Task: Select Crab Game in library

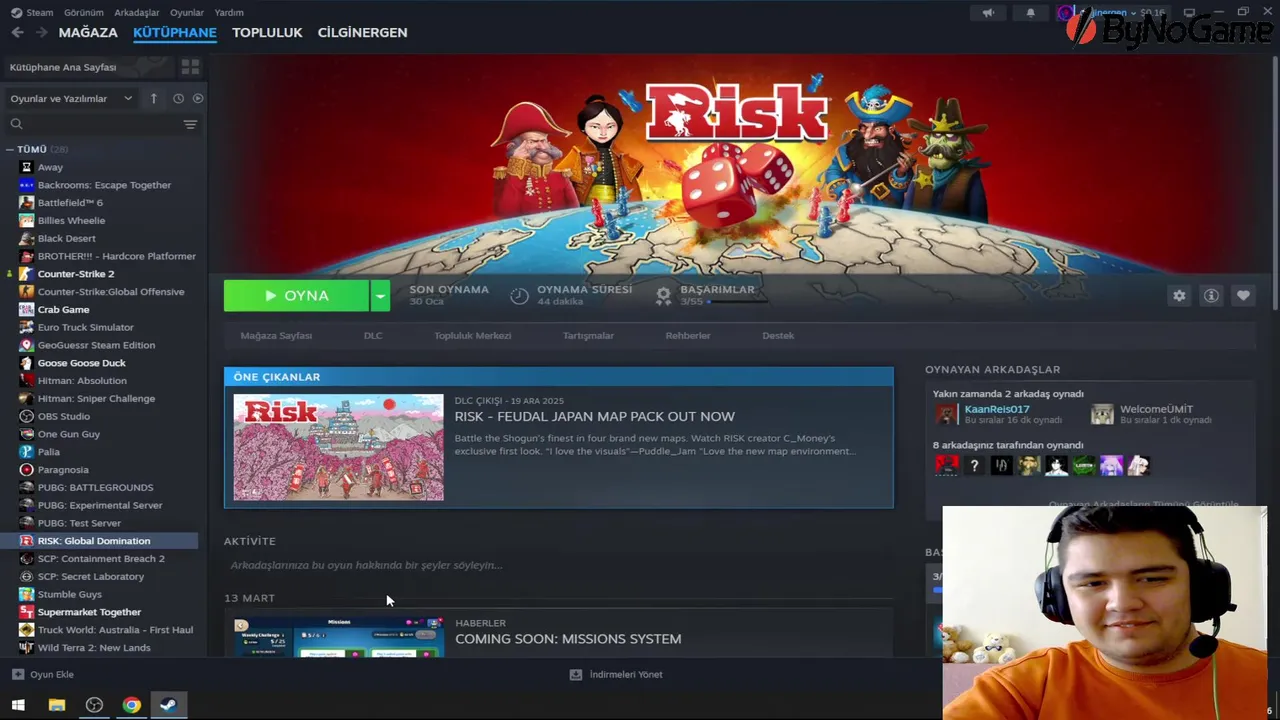Action: [x=63, y=310]
